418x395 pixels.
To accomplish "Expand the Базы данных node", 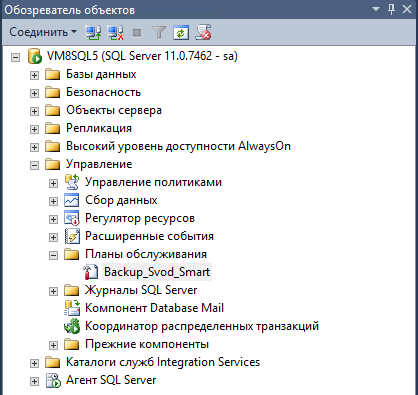I will coord(34,75).
